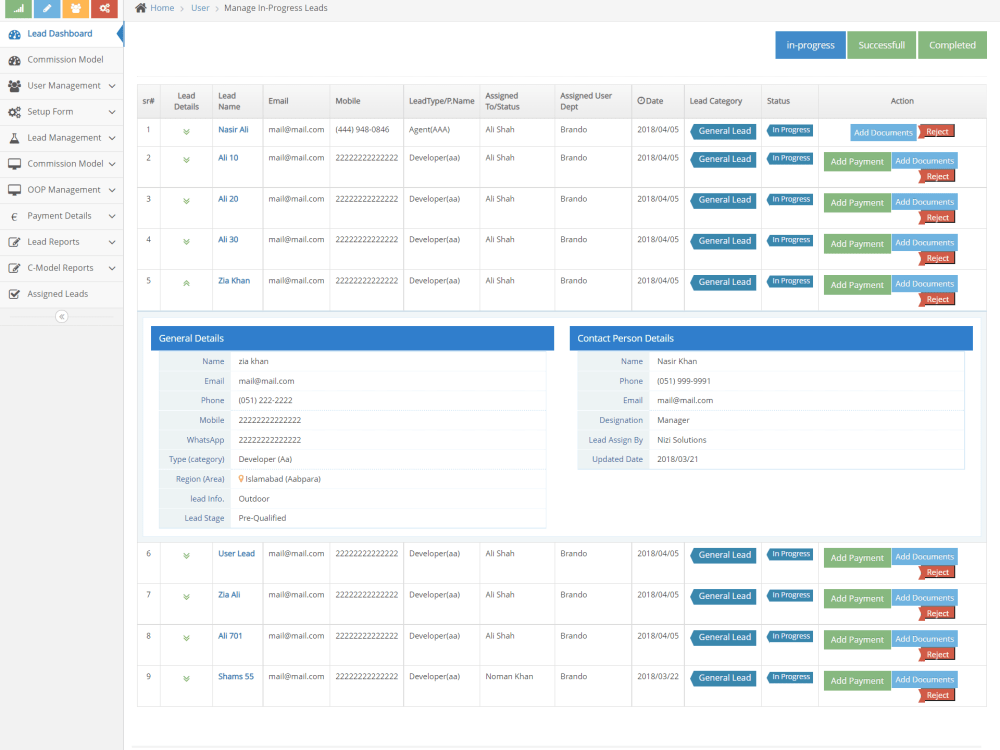This screenshot has height=750, width=1000.
Task: Switch to the Completed tab
Action: tap(952, 45)
